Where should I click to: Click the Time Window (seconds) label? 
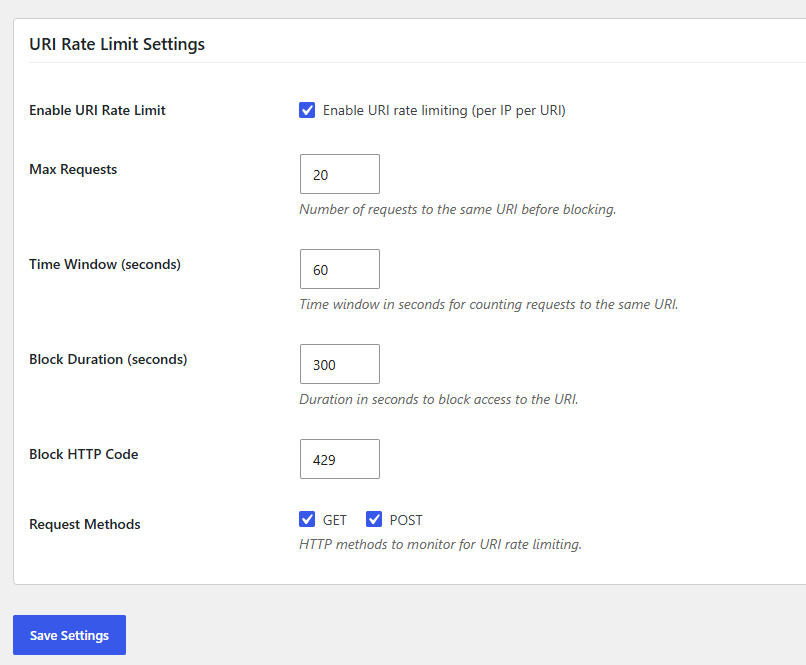pyautogui.click(x=105, y=264)
